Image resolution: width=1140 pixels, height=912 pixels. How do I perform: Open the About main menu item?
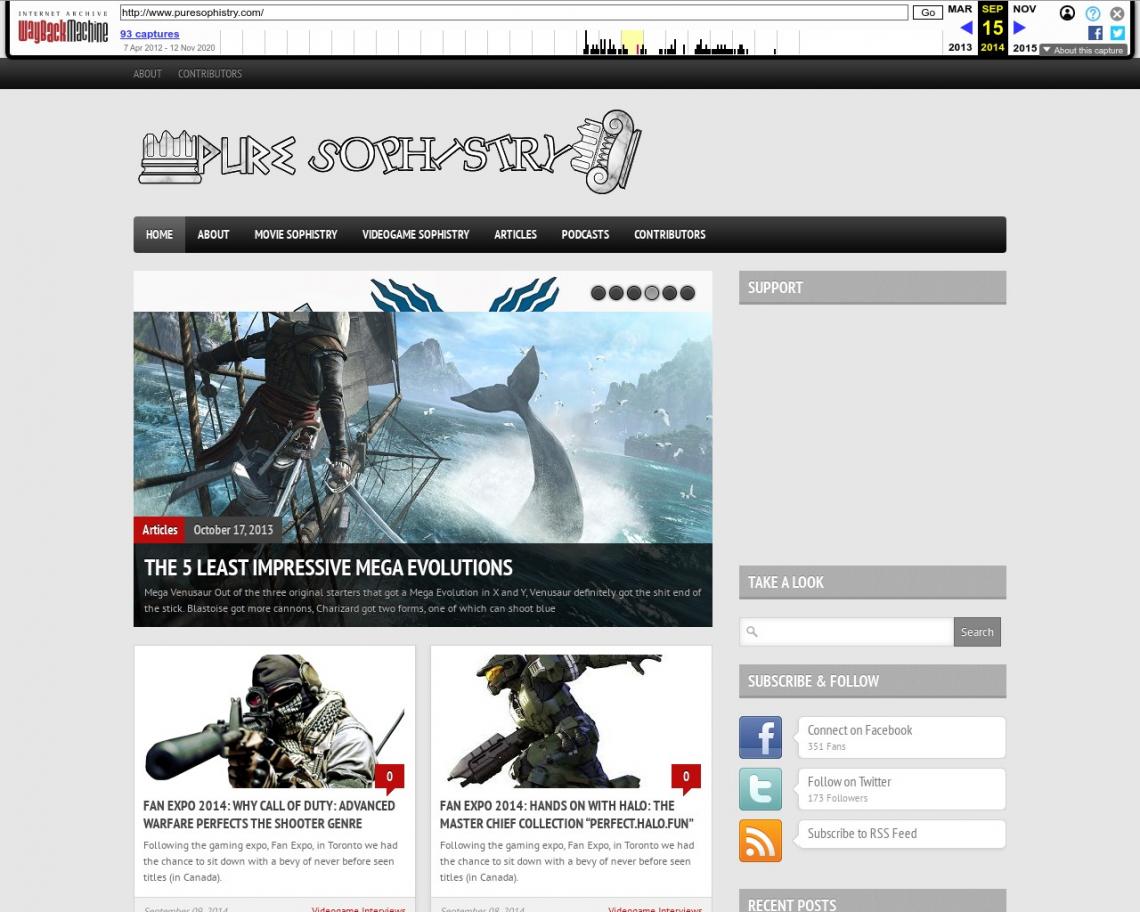pos(213,235)
